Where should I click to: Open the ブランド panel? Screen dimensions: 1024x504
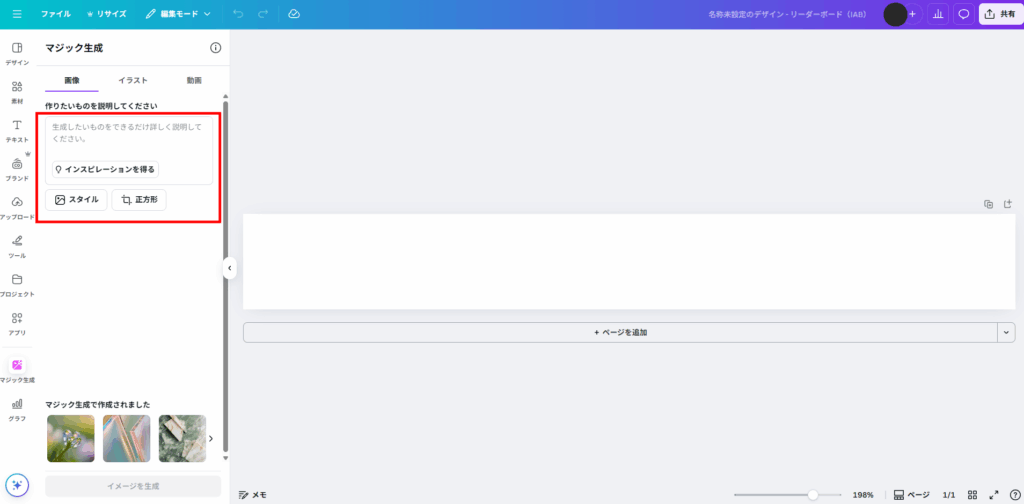[17, 168]
